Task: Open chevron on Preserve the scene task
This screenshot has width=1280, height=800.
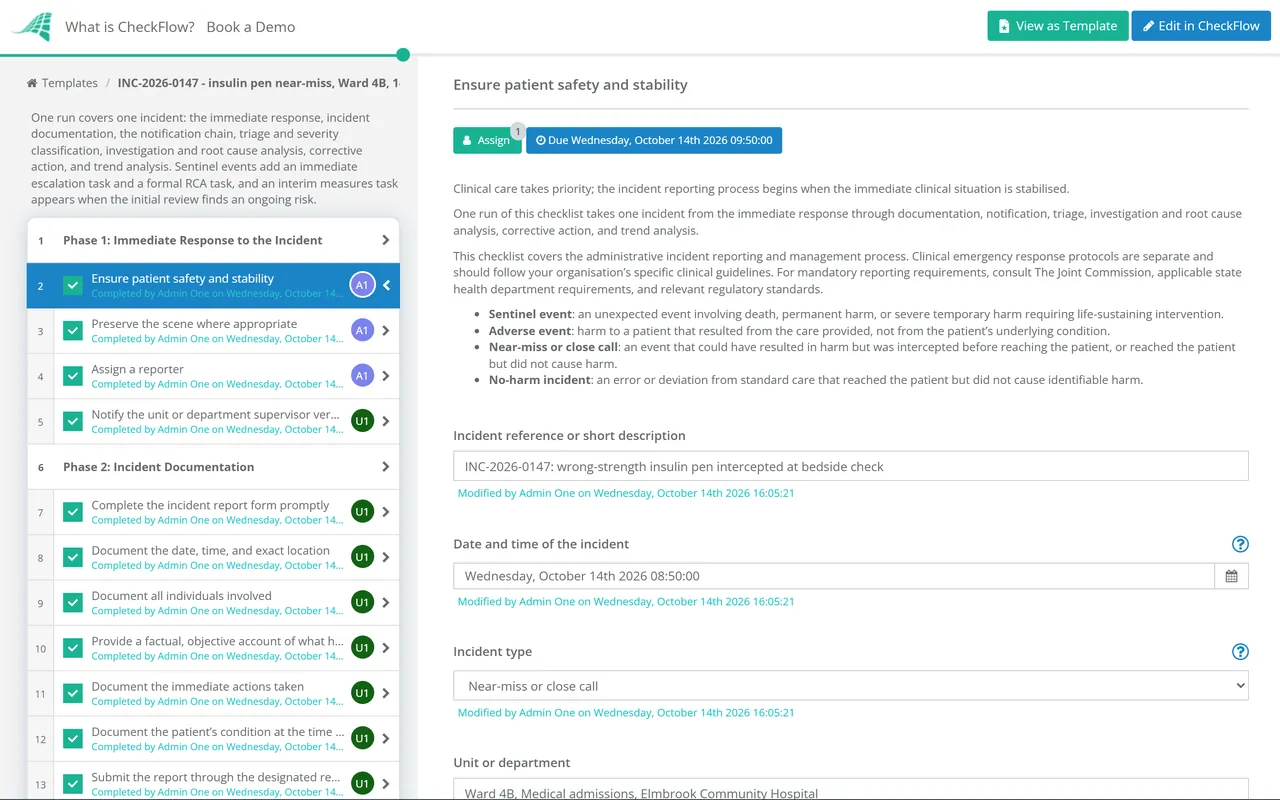Action: tap(386, 331)
